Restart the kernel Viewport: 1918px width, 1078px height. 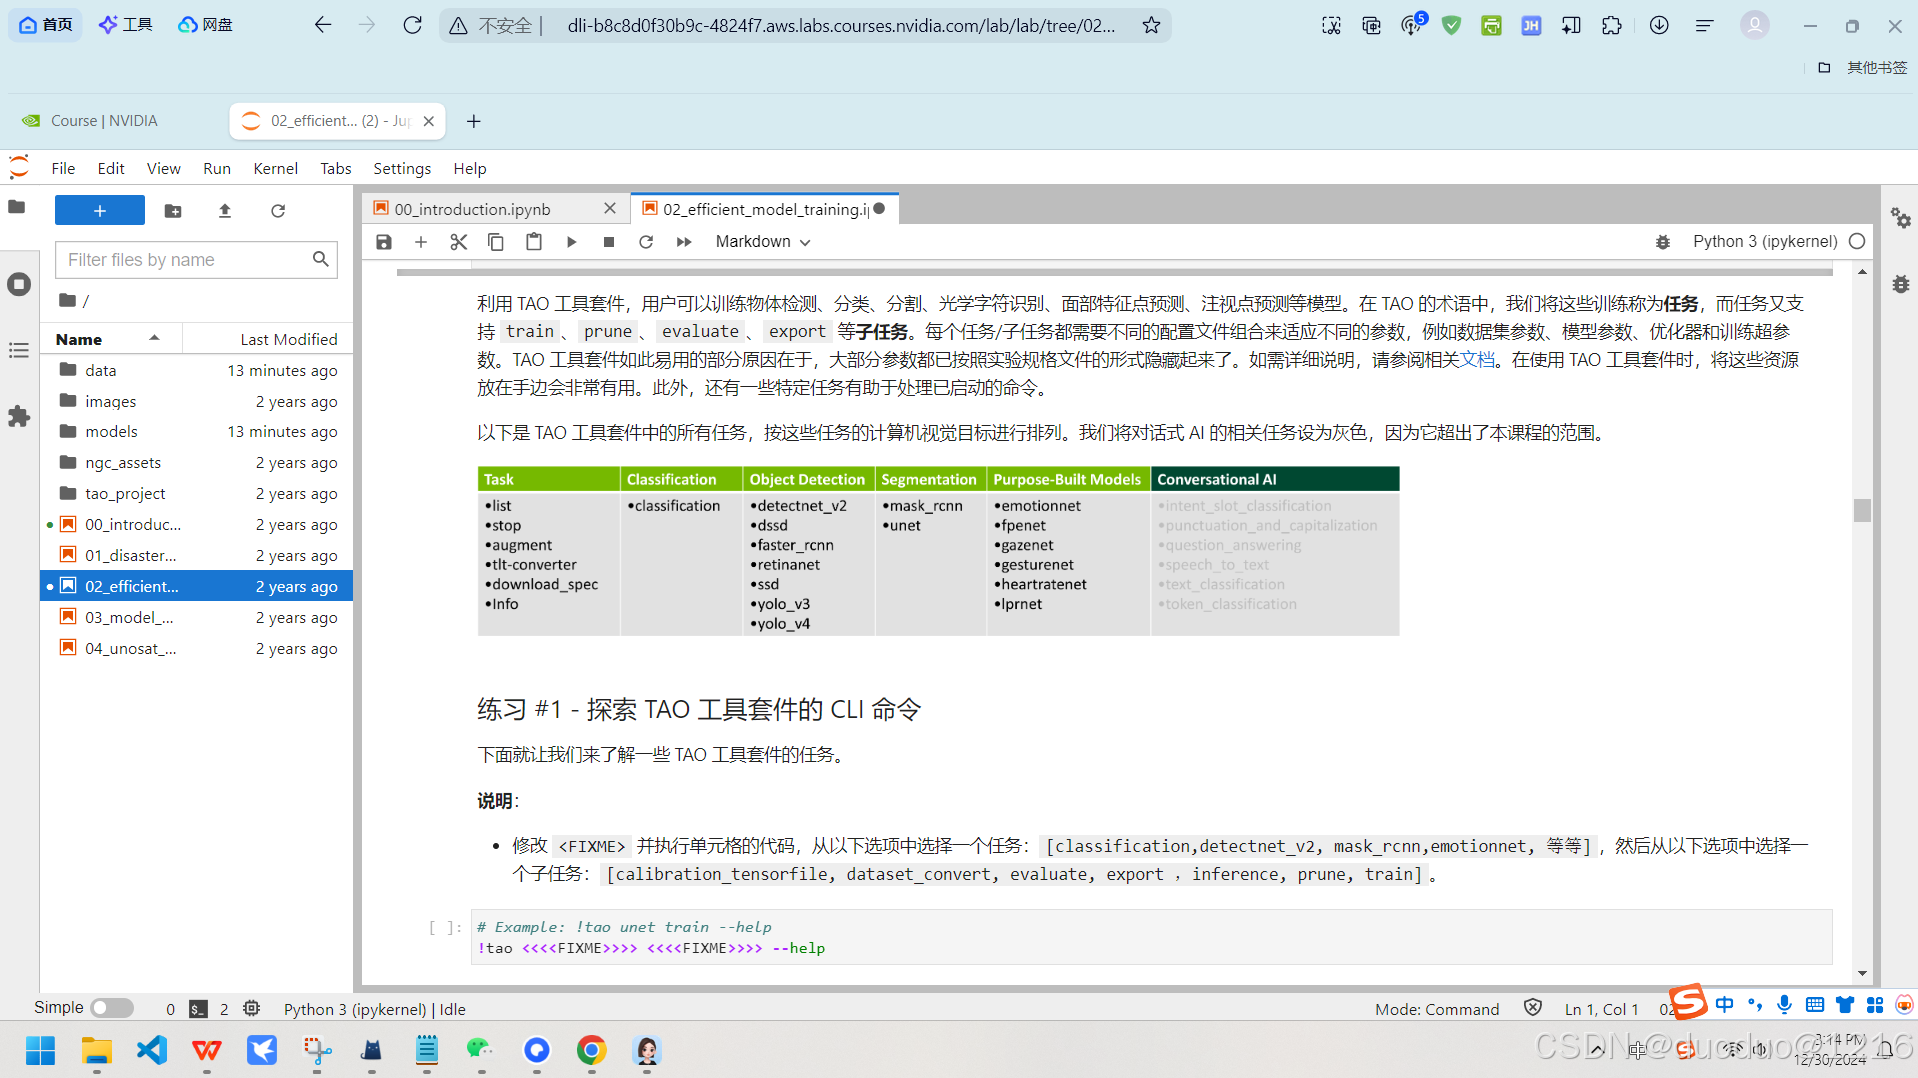point(646,242)
